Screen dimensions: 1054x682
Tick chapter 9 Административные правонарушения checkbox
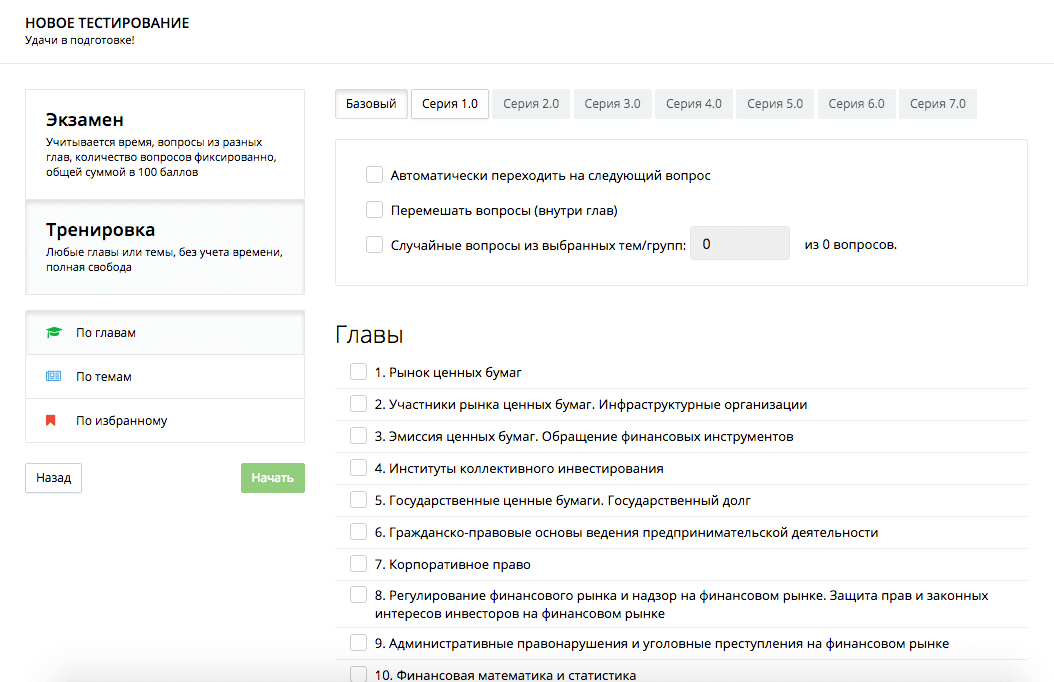tap(358, 643)
